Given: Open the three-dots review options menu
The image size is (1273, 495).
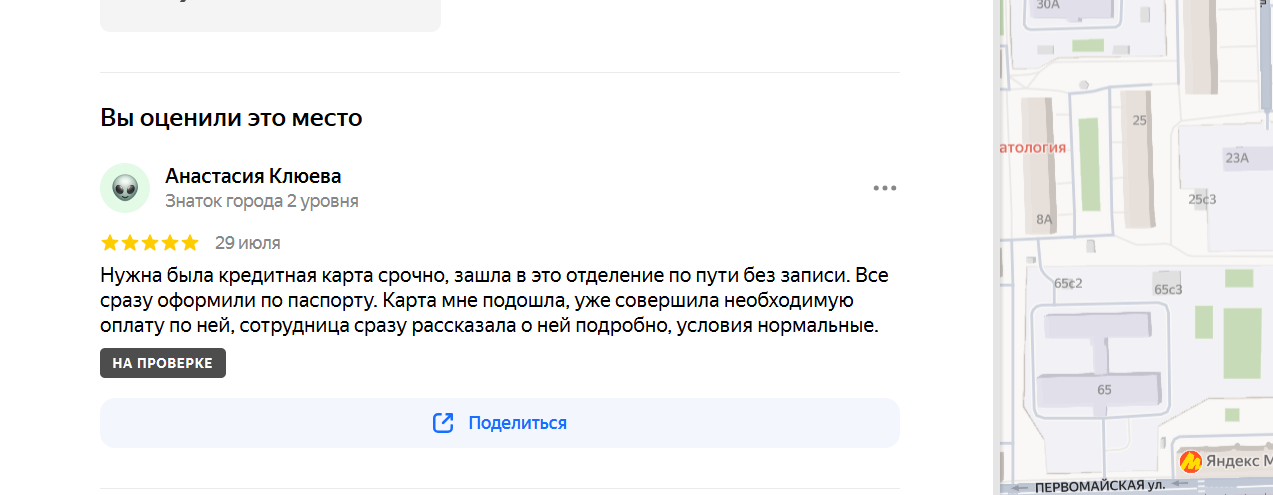Looking at the screenshot, I should point(884,188).
